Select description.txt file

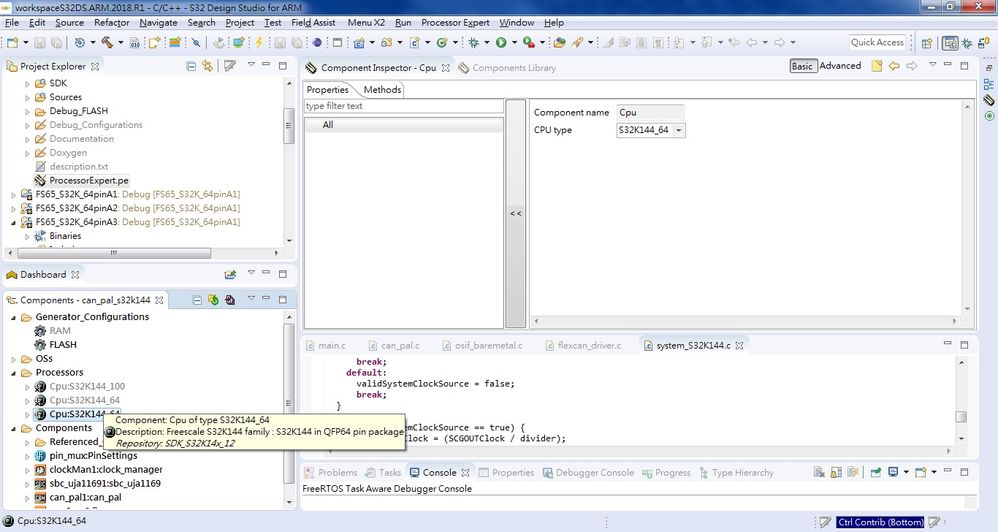78,167
